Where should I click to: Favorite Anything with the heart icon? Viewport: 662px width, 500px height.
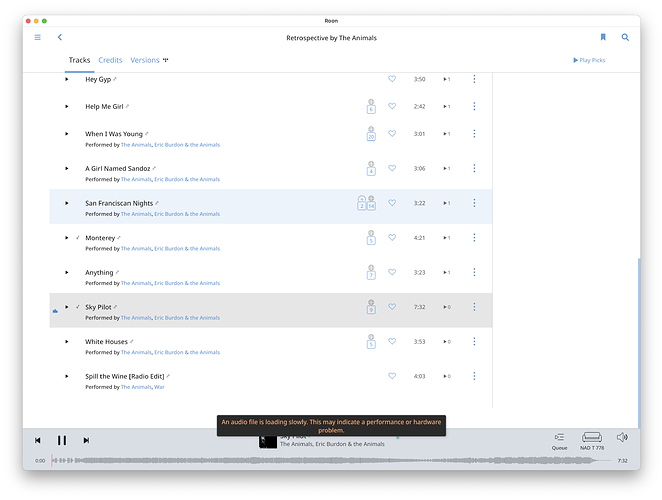392,272
